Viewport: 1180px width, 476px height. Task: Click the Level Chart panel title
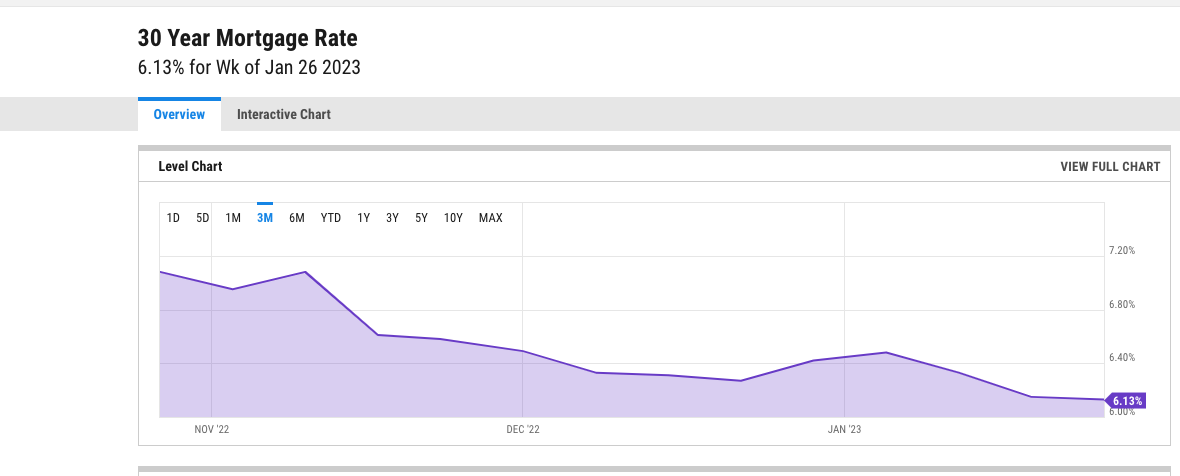click(x=190, y=167)
